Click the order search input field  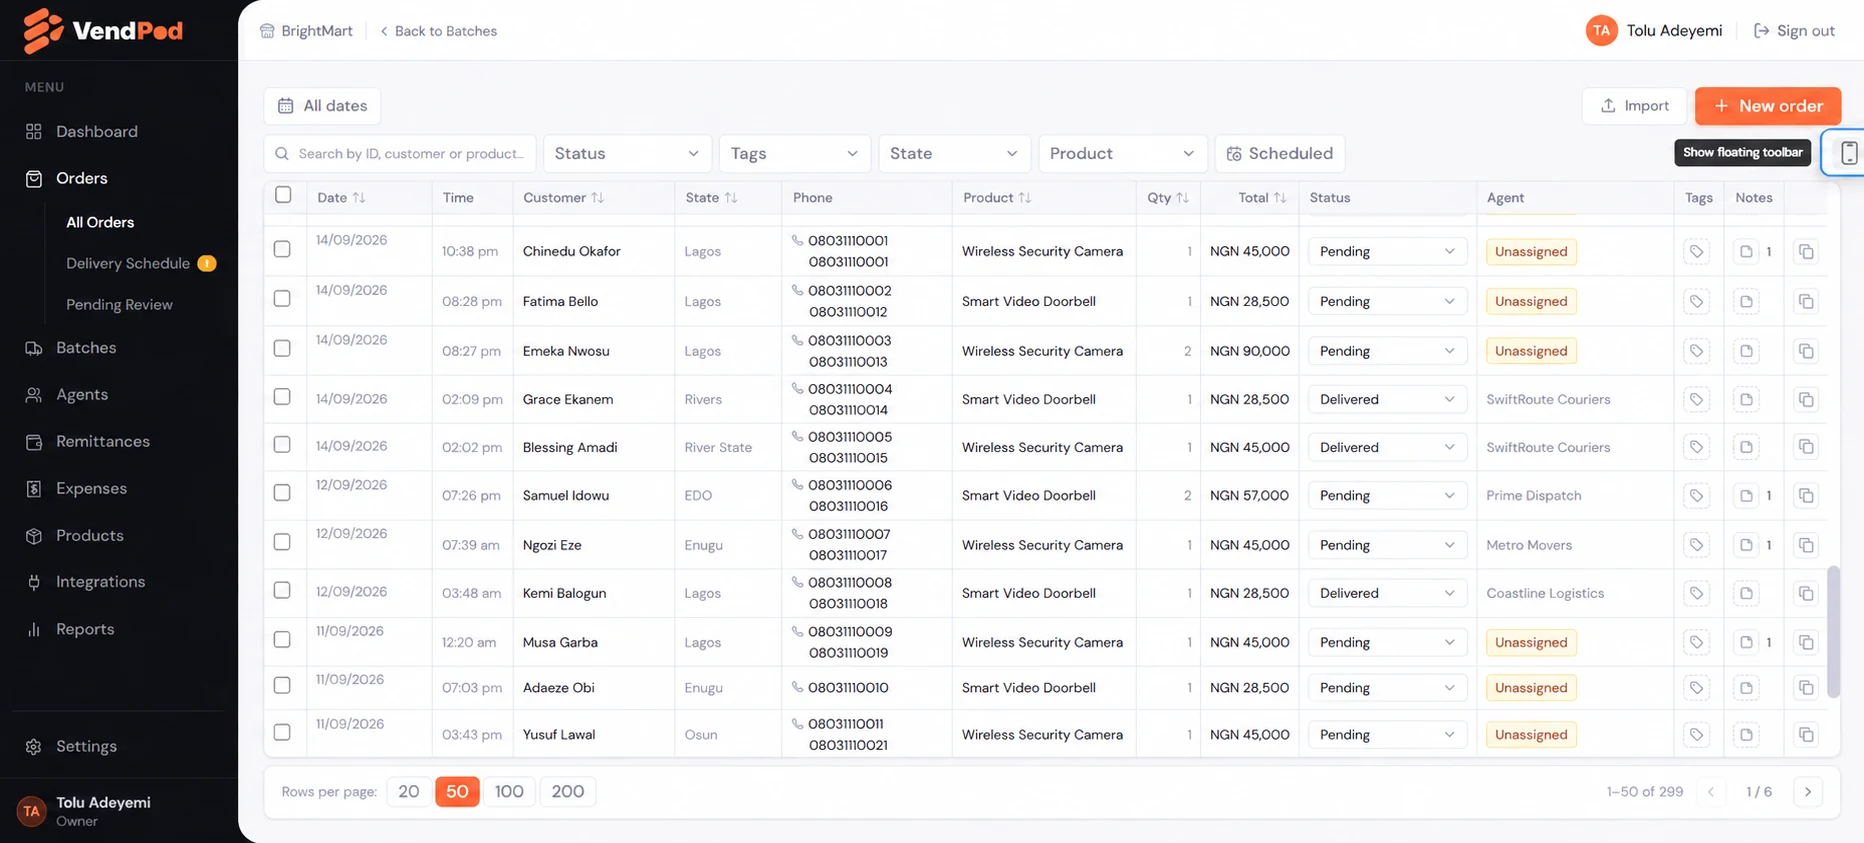point(400,153)
